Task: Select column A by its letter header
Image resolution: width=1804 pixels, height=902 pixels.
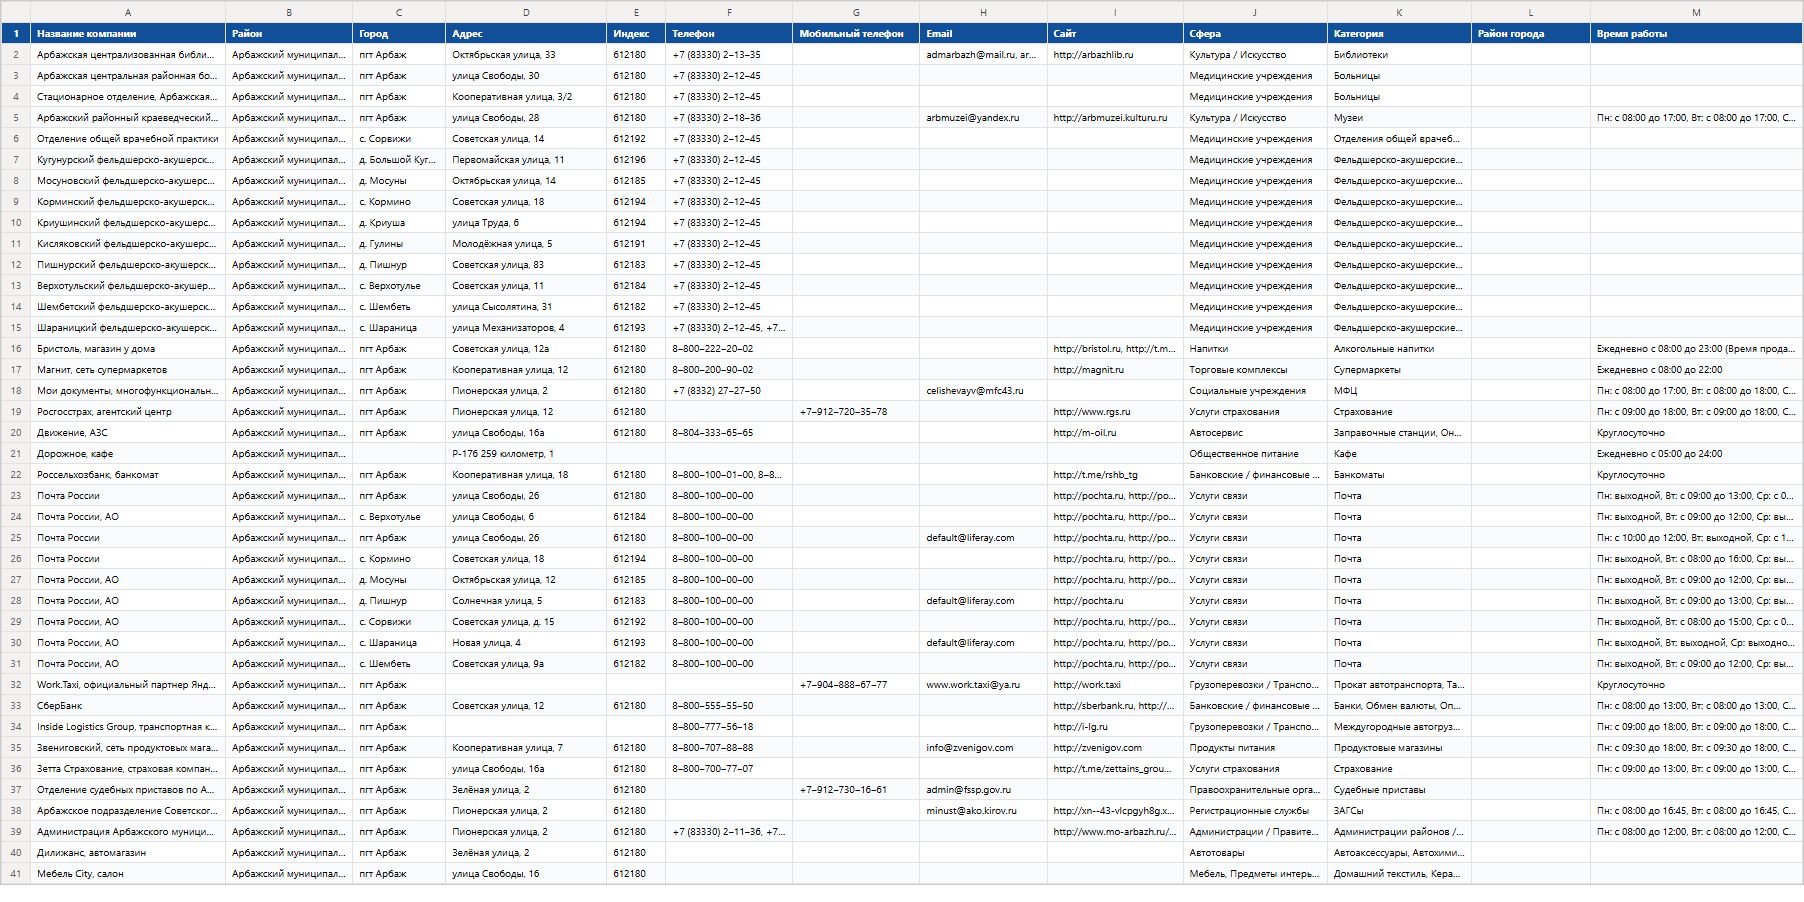Action: click(x=128, y=12)
